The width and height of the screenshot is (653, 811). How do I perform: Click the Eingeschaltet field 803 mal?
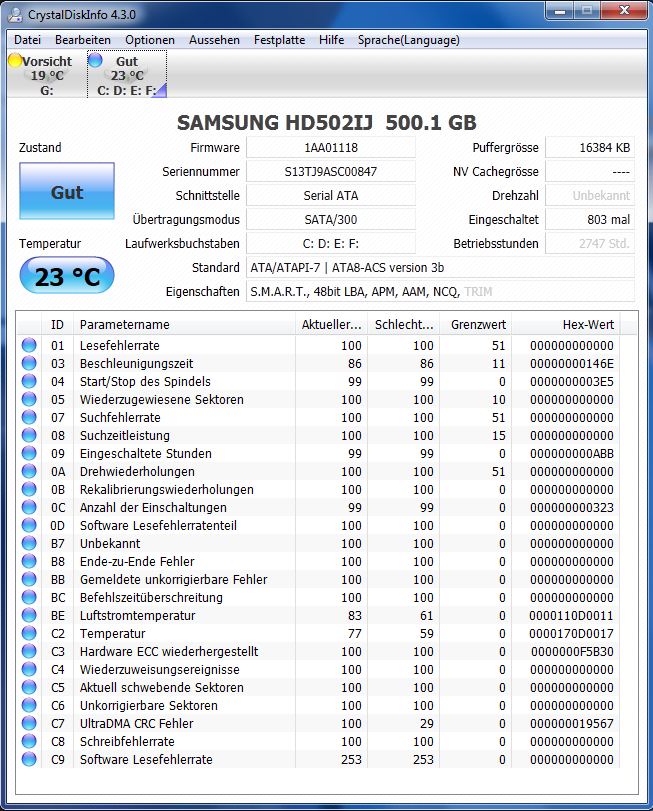(x=590, y=219)
